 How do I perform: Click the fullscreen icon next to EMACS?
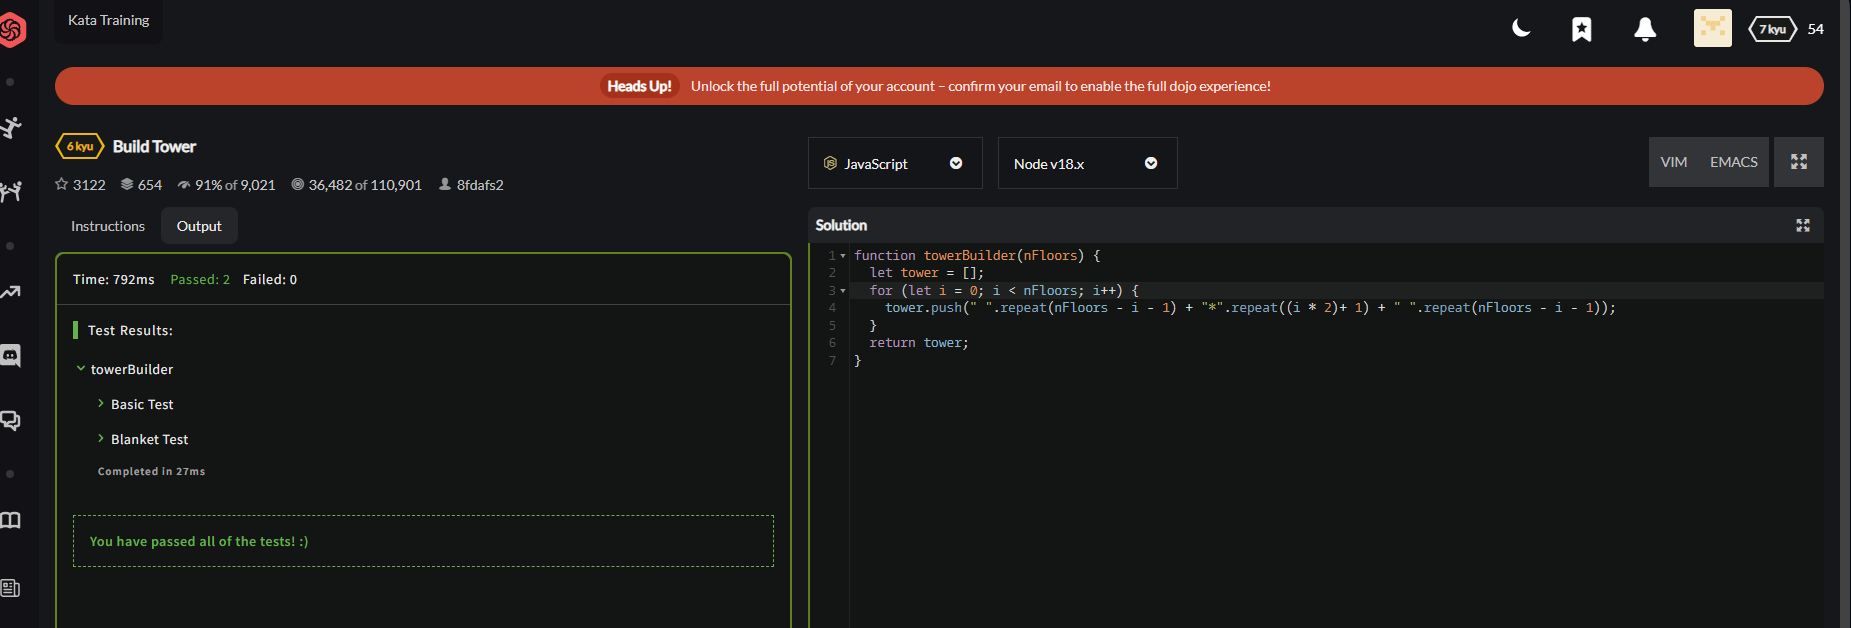pos(1798,162)
